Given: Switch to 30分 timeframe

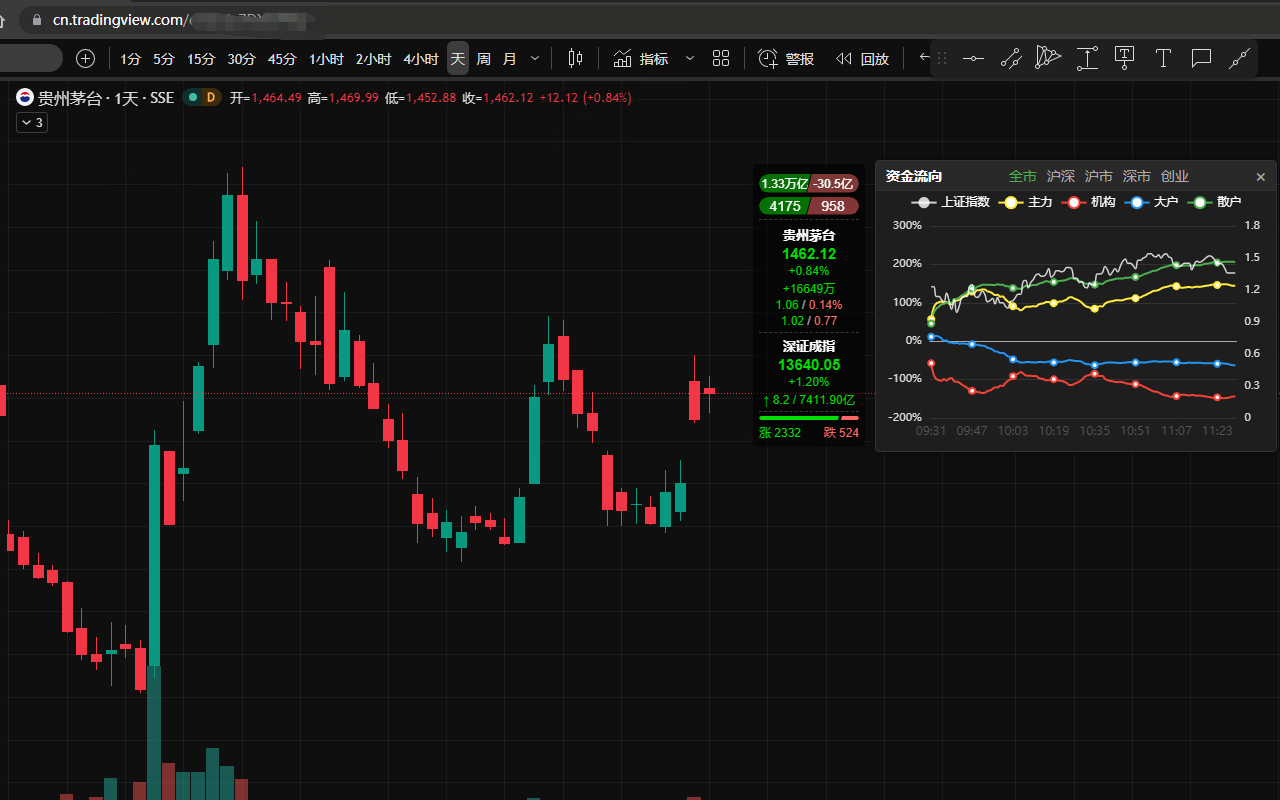Looking at the screenshot, I should [x=241, y=59].
